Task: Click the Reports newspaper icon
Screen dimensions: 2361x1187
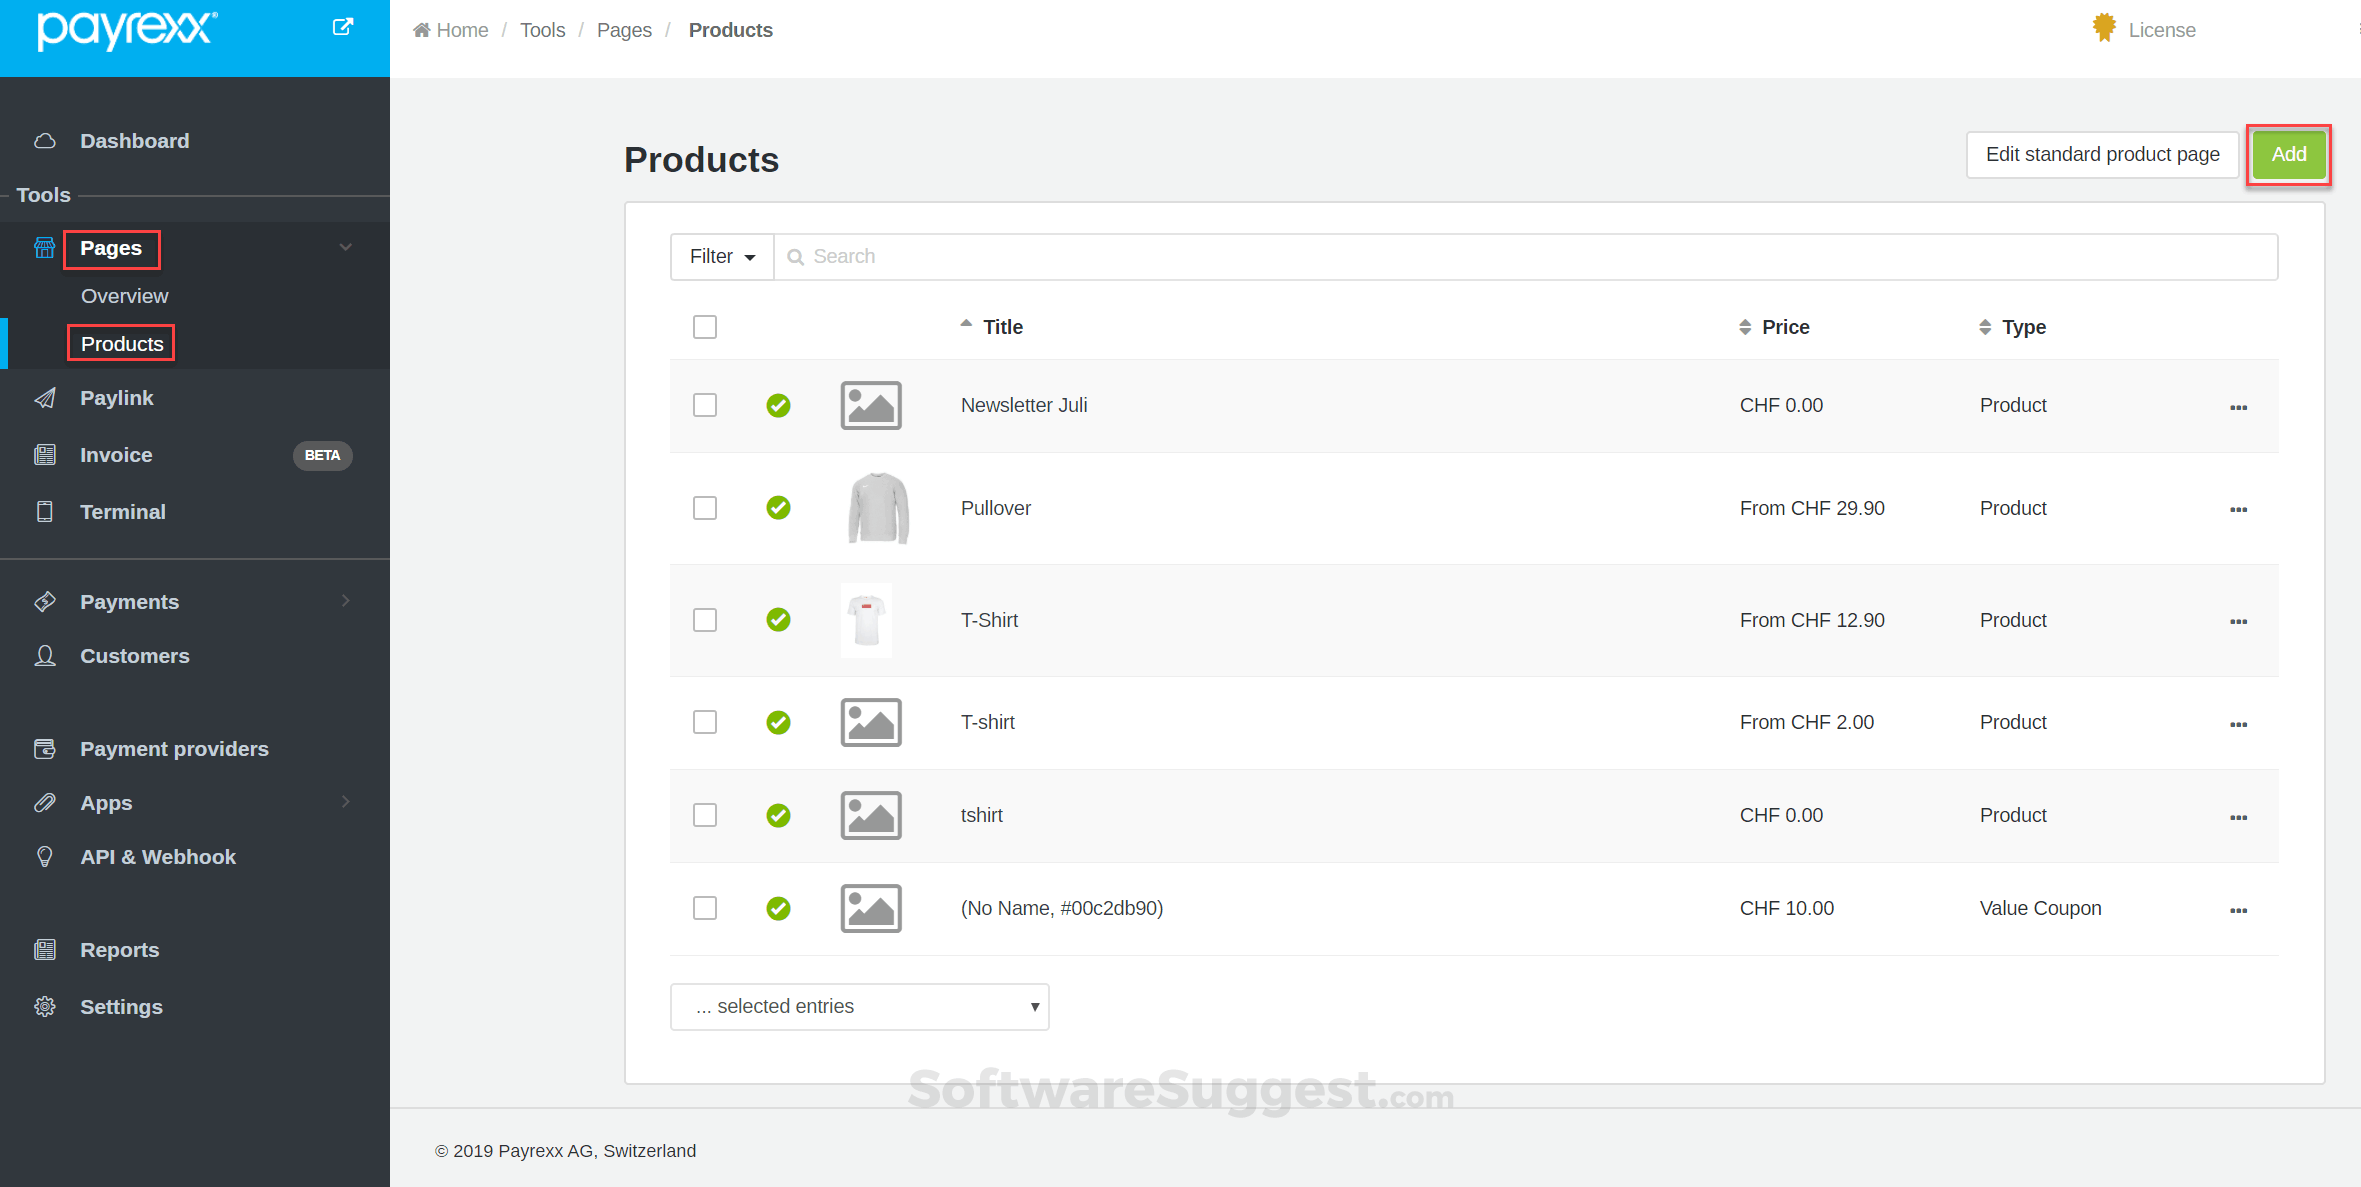Action: pos(45,950)
